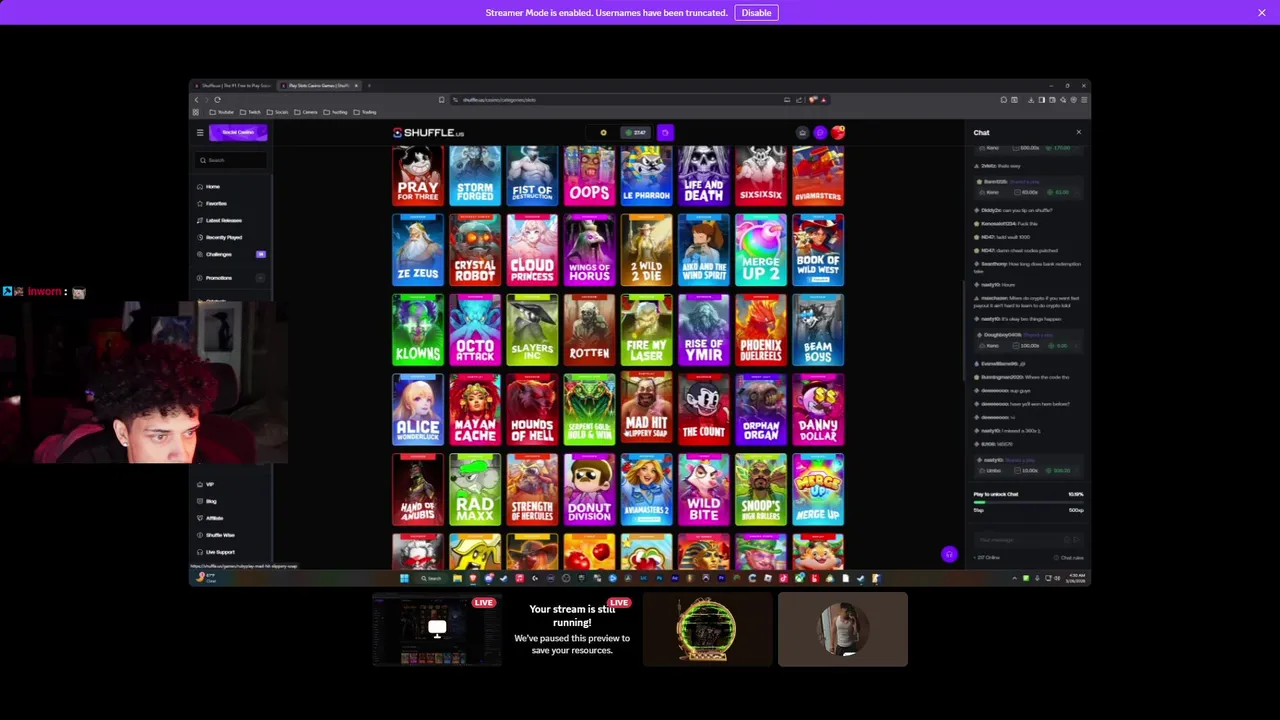This screenshot has height=720, width=1280.
Task: Open the red profile avatar with notification badge
Action: (838, 132)
